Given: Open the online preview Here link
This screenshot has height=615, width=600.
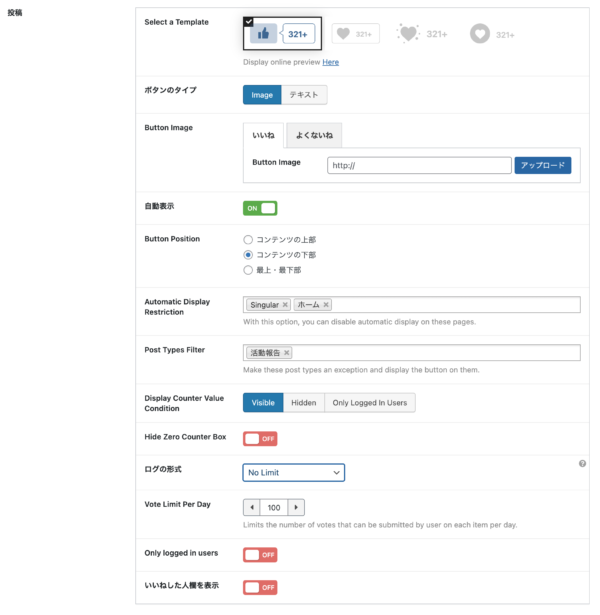Looking at the screenshot, I should pos(330,62).
